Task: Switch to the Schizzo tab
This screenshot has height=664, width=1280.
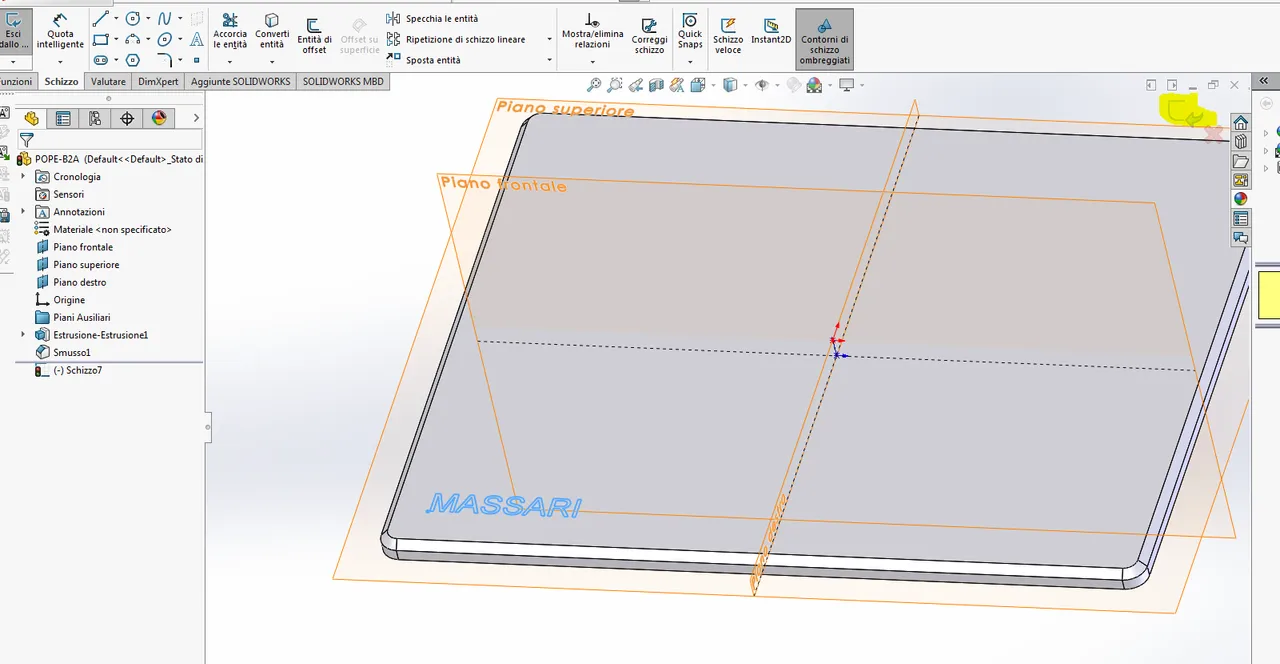Action: click(61, 82)
